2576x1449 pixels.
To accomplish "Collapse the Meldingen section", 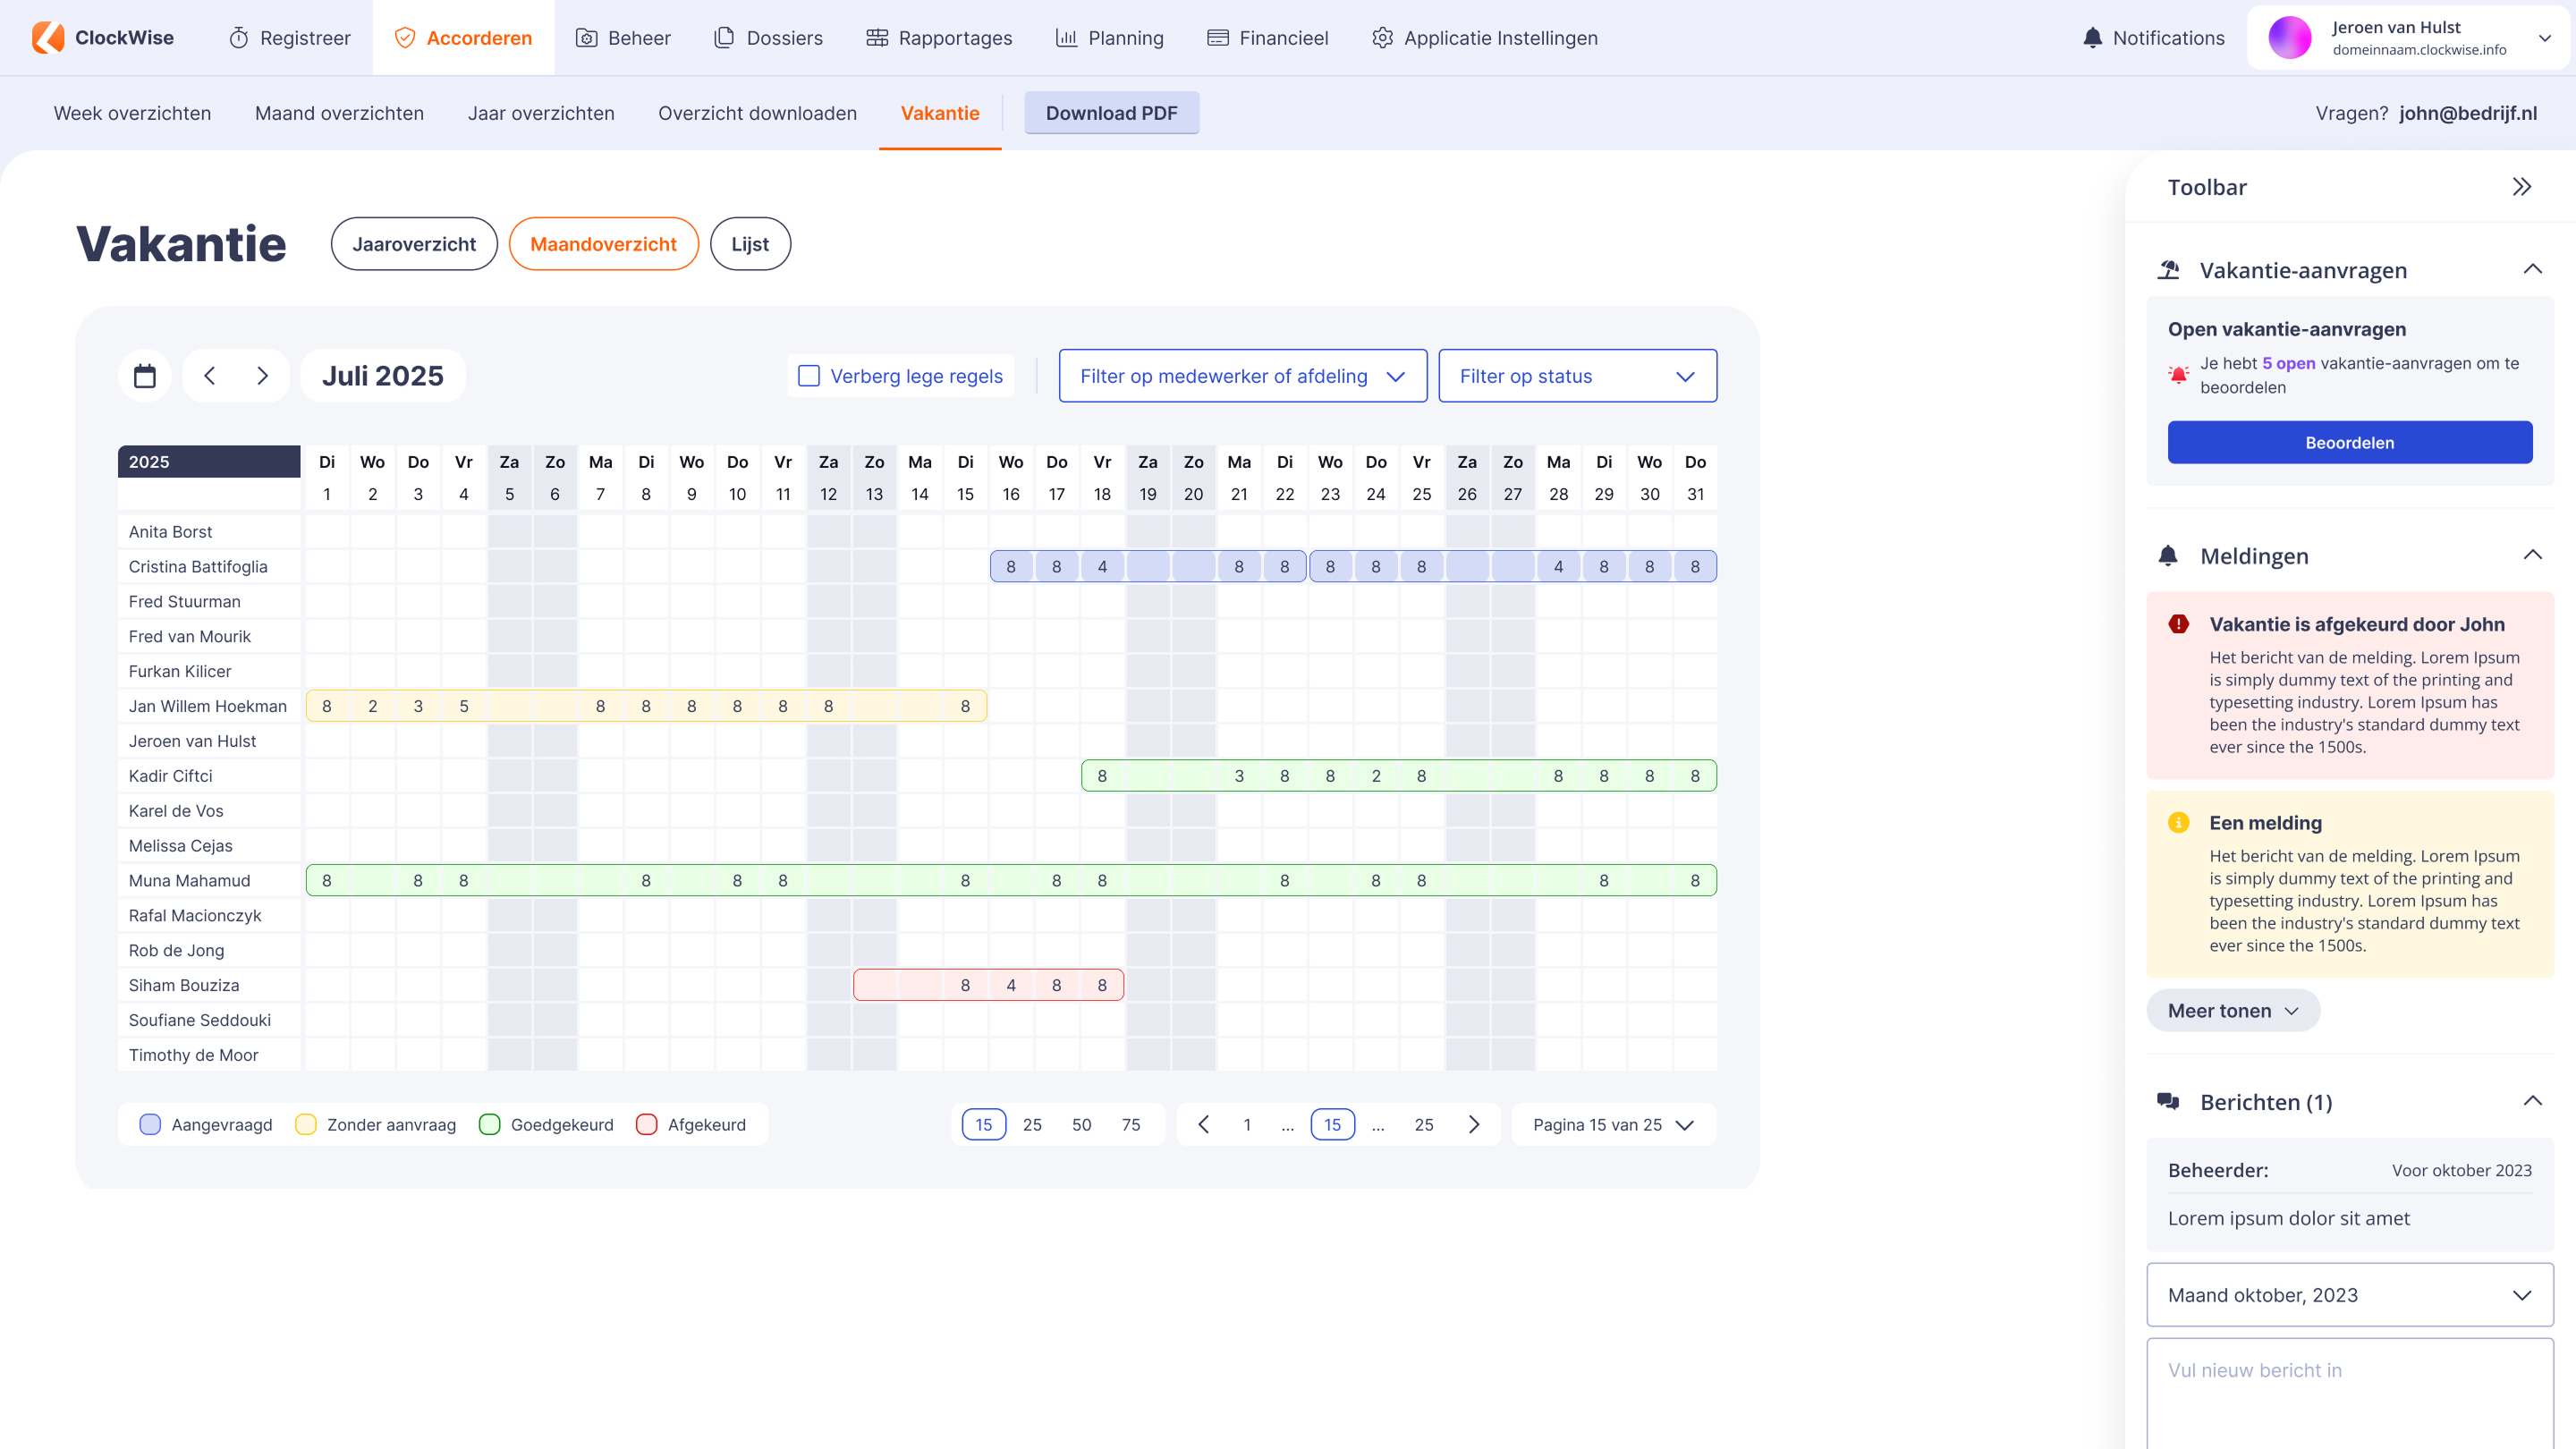I will pos(2532,556).
